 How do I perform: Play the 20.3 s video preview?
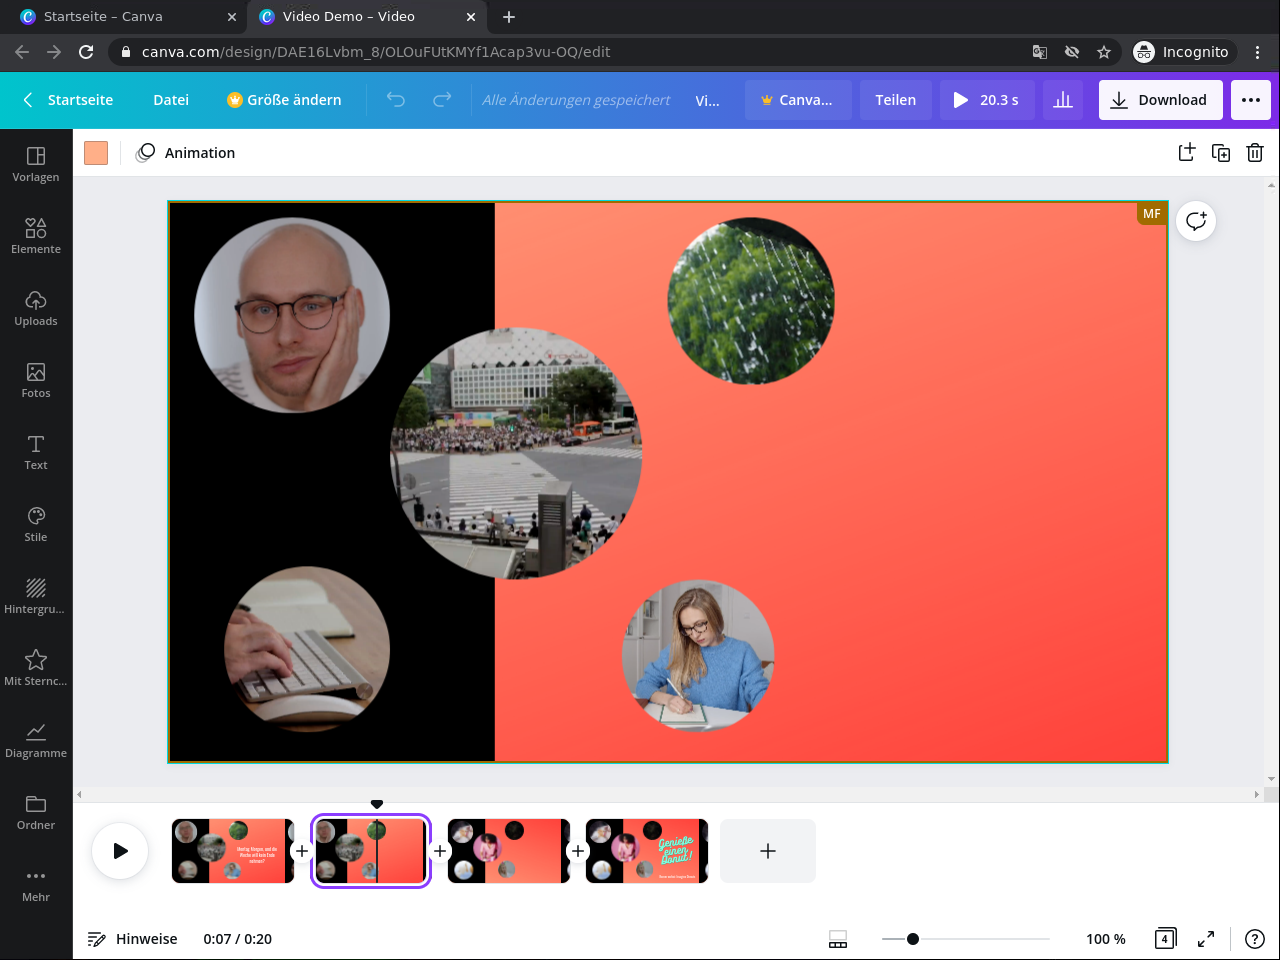tap(987, 100)
